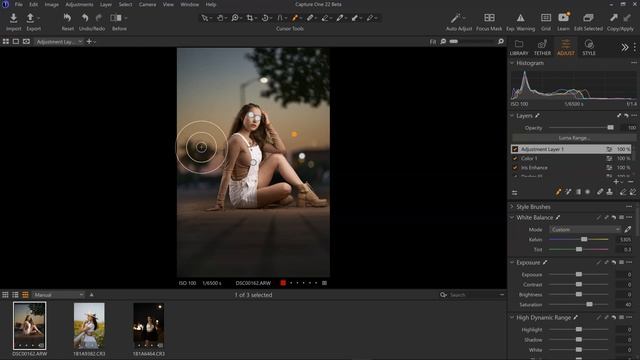
Task: Click the Reset adjustments icon
Action: coord(67,18)
